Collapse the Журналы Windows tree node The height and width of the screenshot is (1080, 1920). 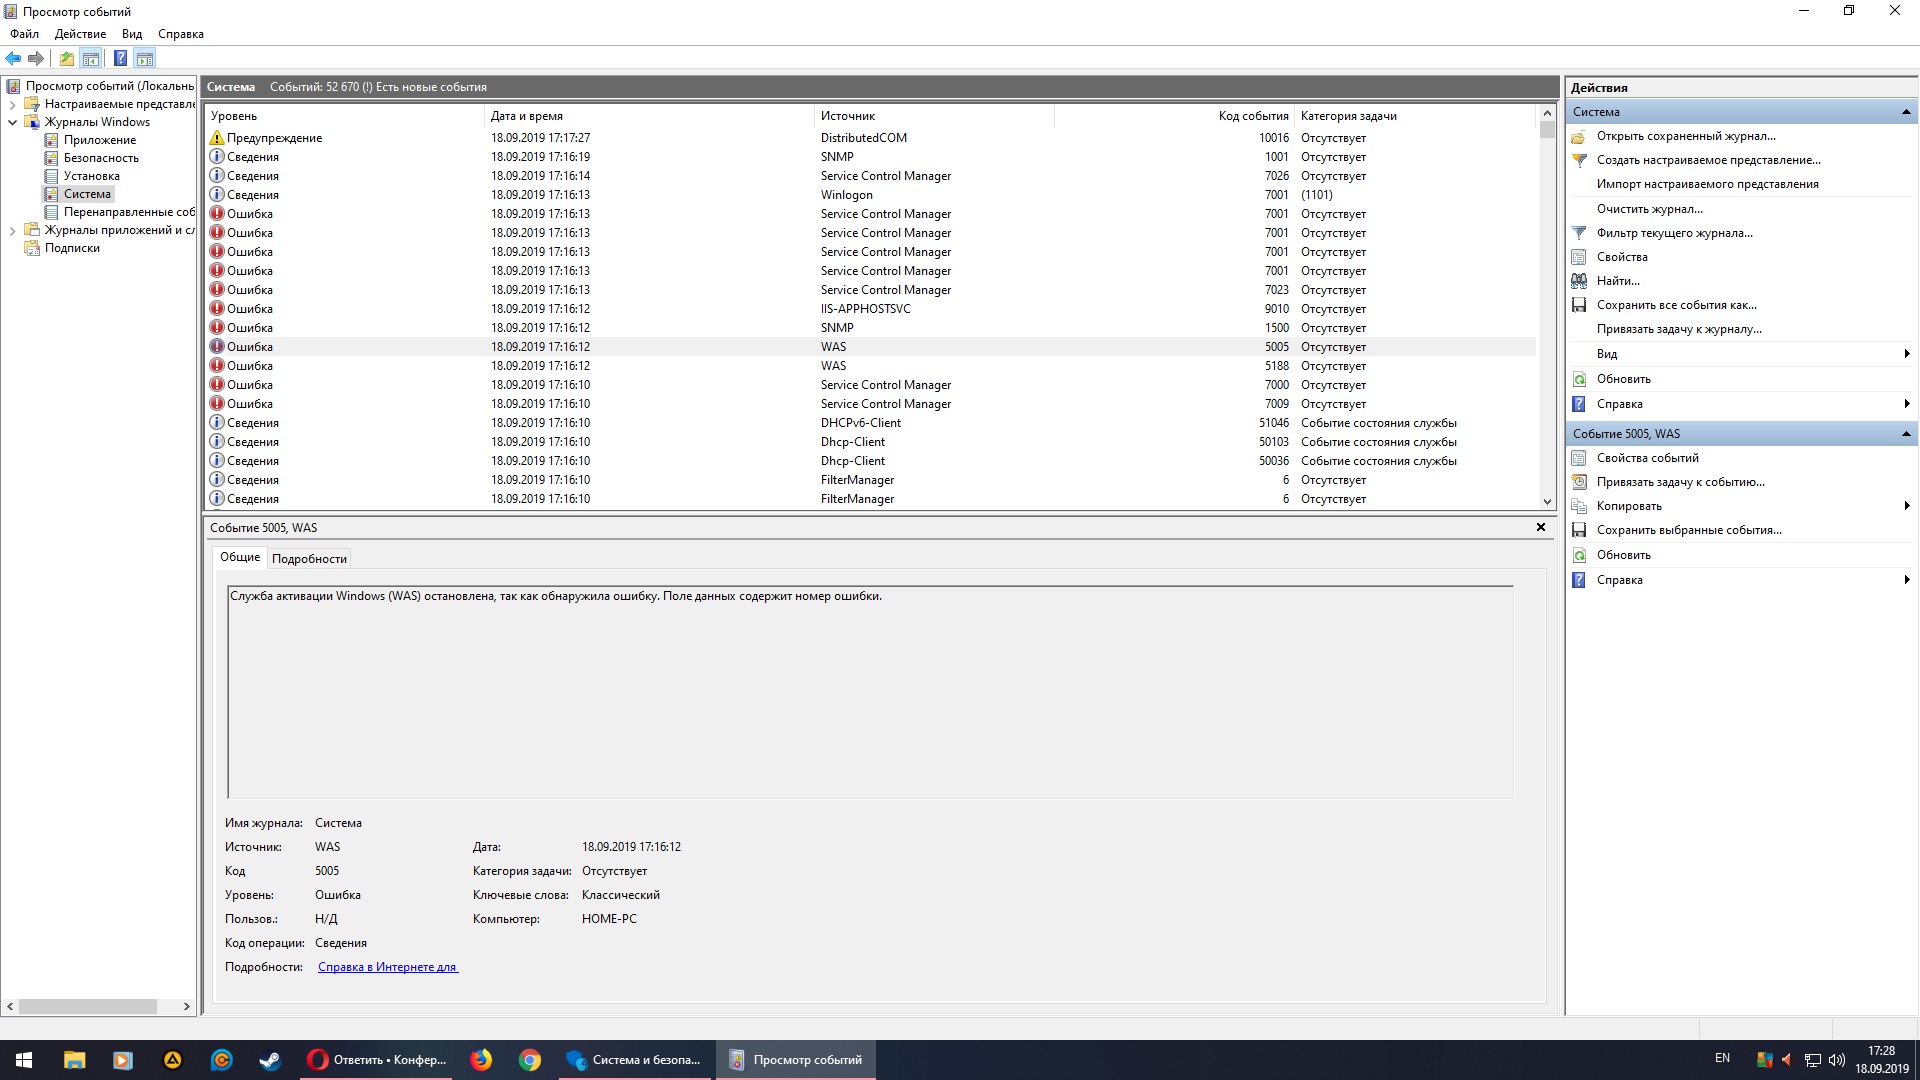pos(12,122)
